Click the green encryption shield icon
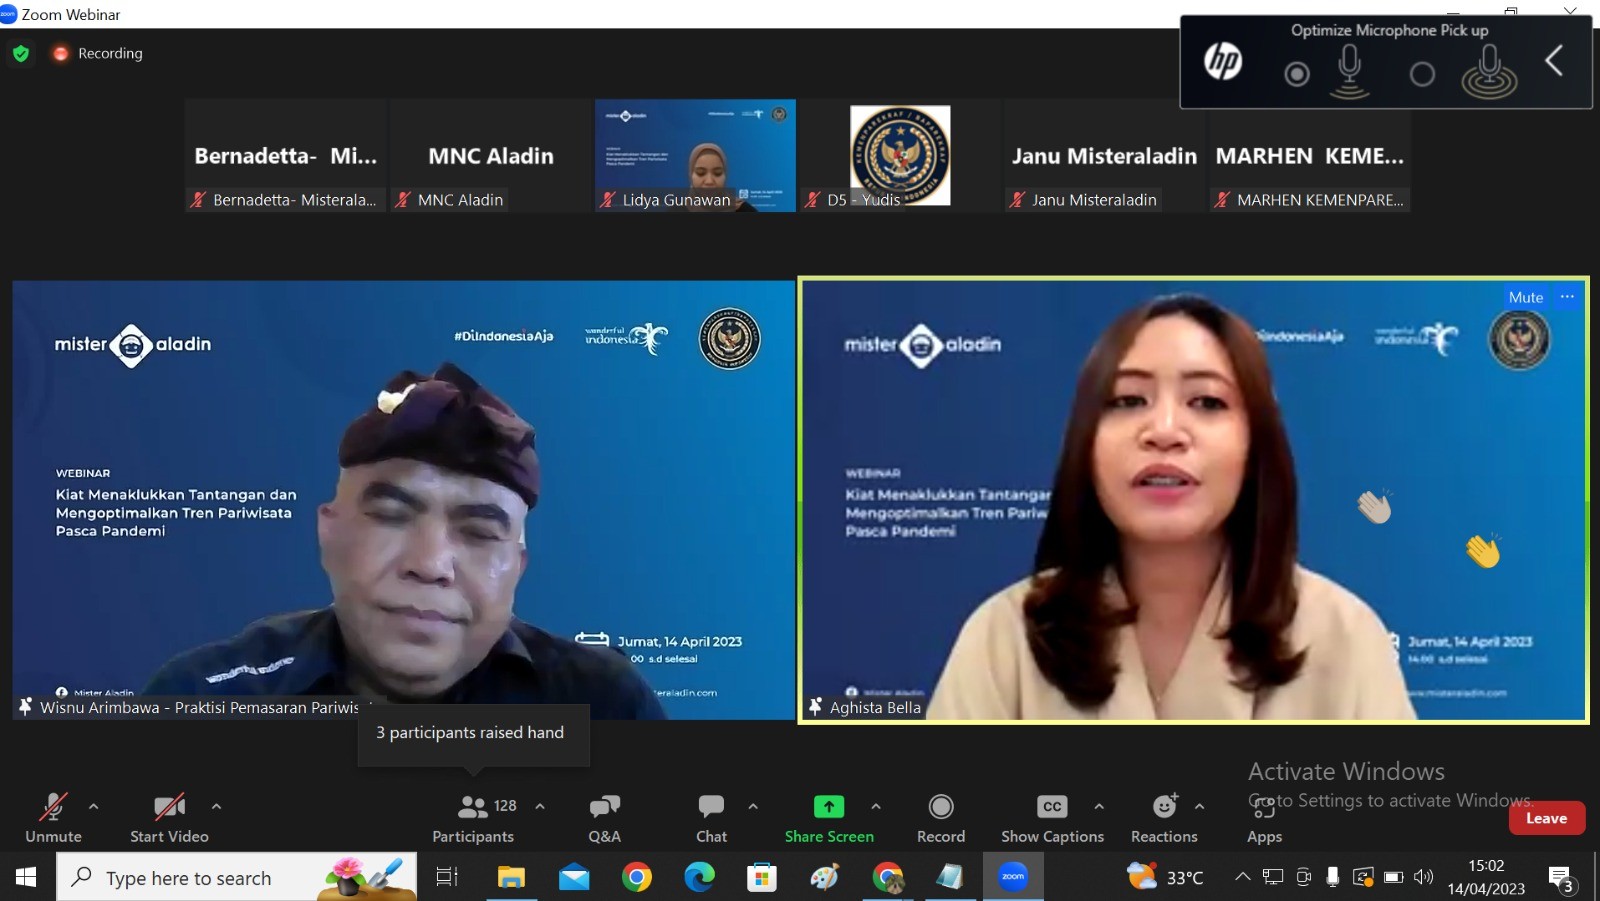This screenshot has width=1600, height=901. click(x=21, y=53)
